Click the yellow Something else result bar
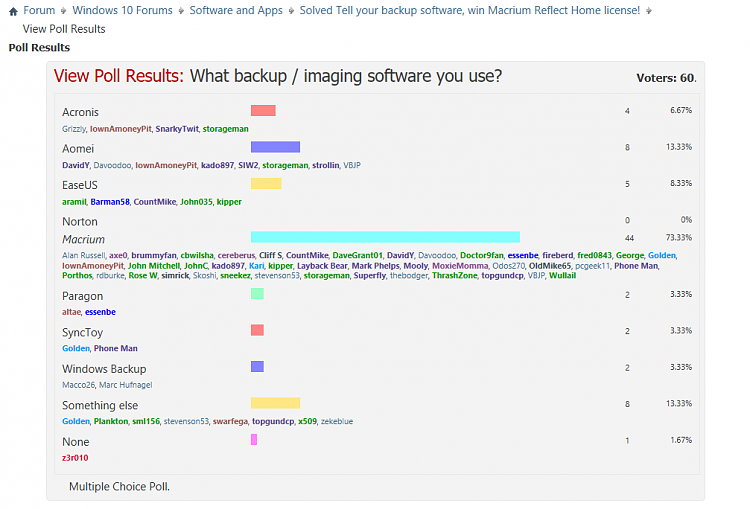Screen dimensions: 750x509 tap(276, 403)
